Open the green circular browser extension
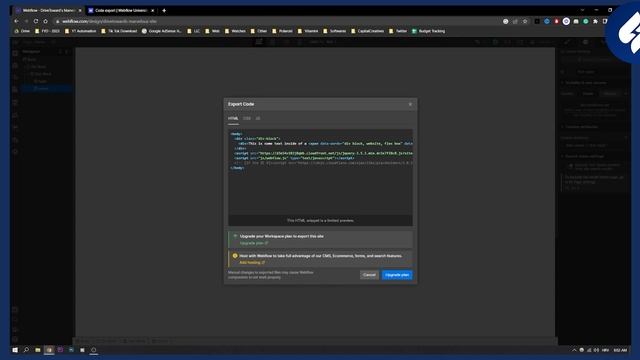The height and width of the screenshot is (360, 640). tap(586, 21)
